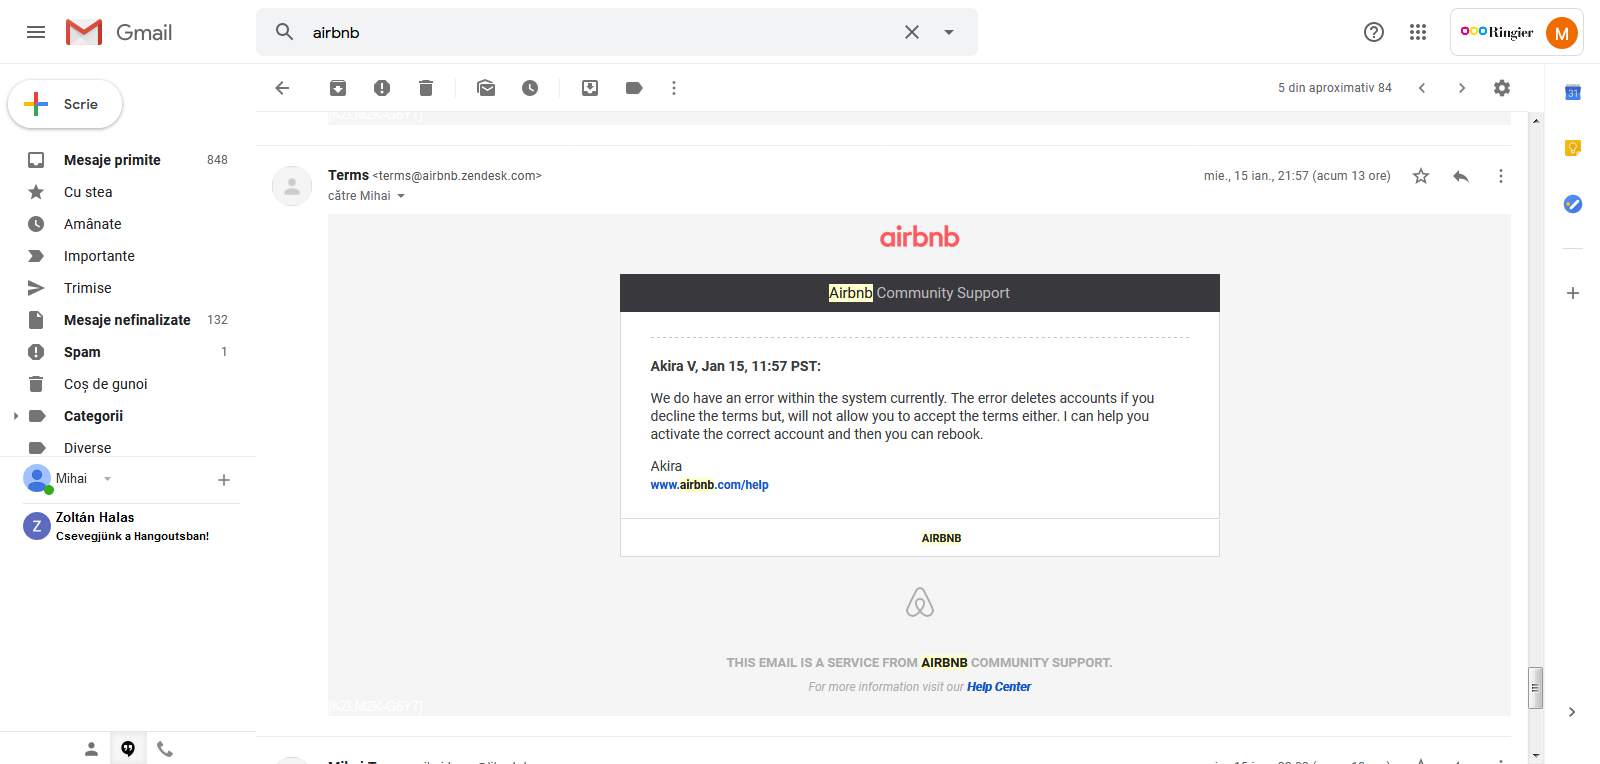Show search options dropdown arrow

[x=949, y=32]
